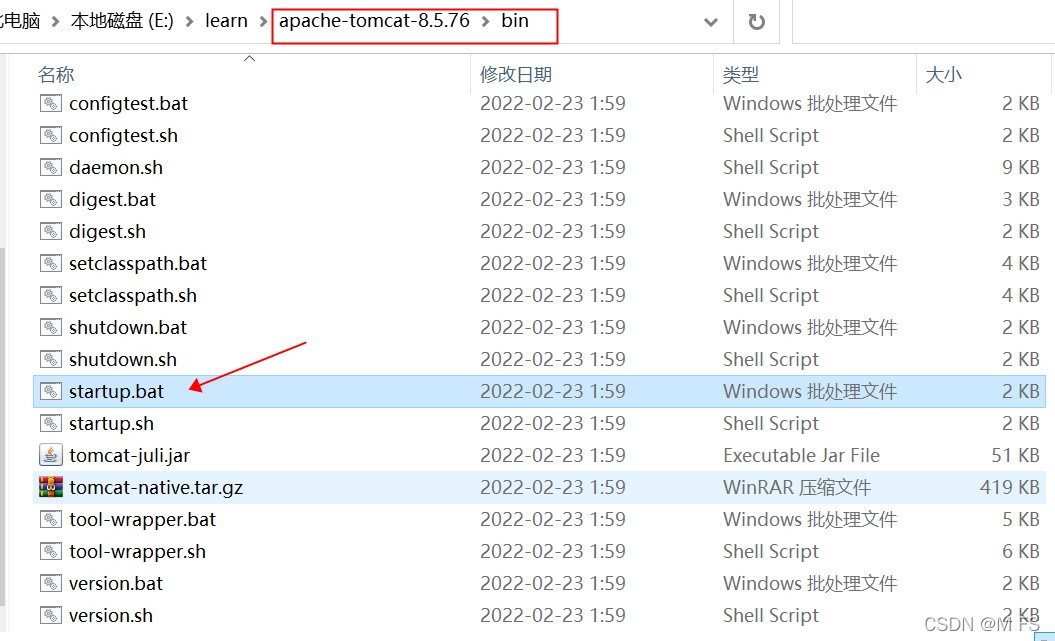
Task: Click the date cell of version.sh
Action: click(552, 615)
